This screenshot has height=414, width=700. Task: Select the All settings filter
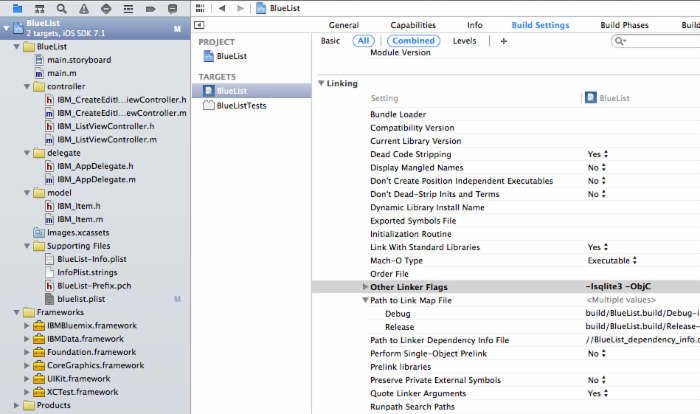pyautogui.click(x=364, y=41)
